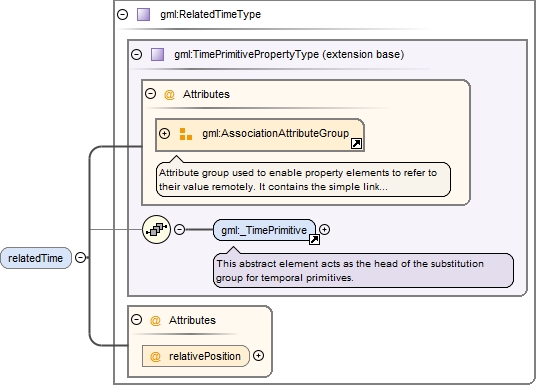Screen dimensions: 537x386
Task: Click the gml:TimePrimitivePropertyType purple square icon
Action: click(158, 54)
